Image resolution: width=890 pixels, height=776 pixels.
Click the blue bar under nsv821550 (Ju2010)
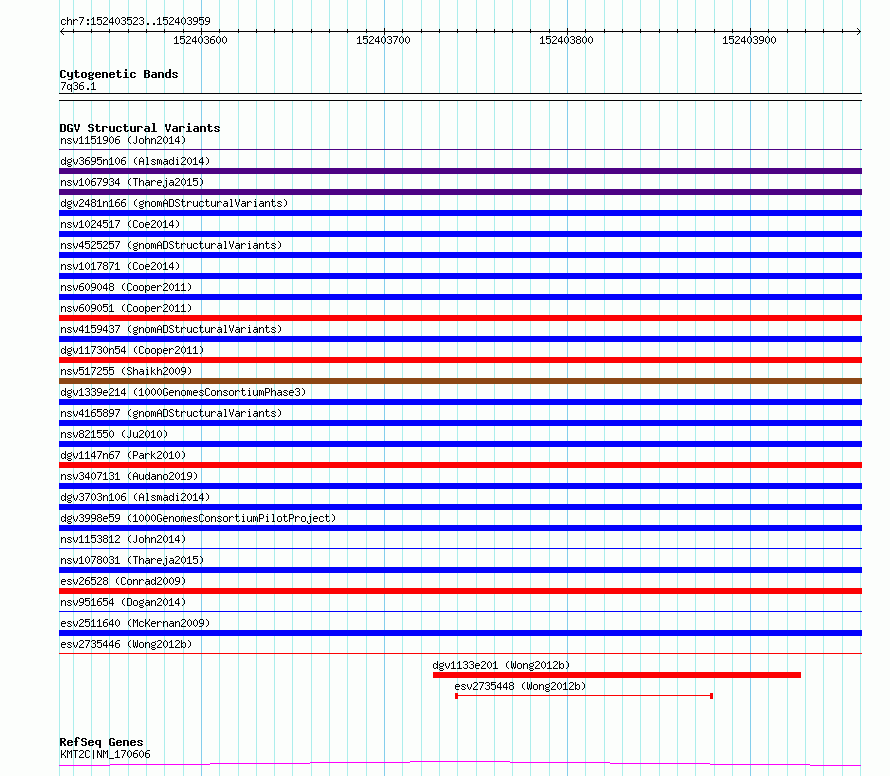460,444
